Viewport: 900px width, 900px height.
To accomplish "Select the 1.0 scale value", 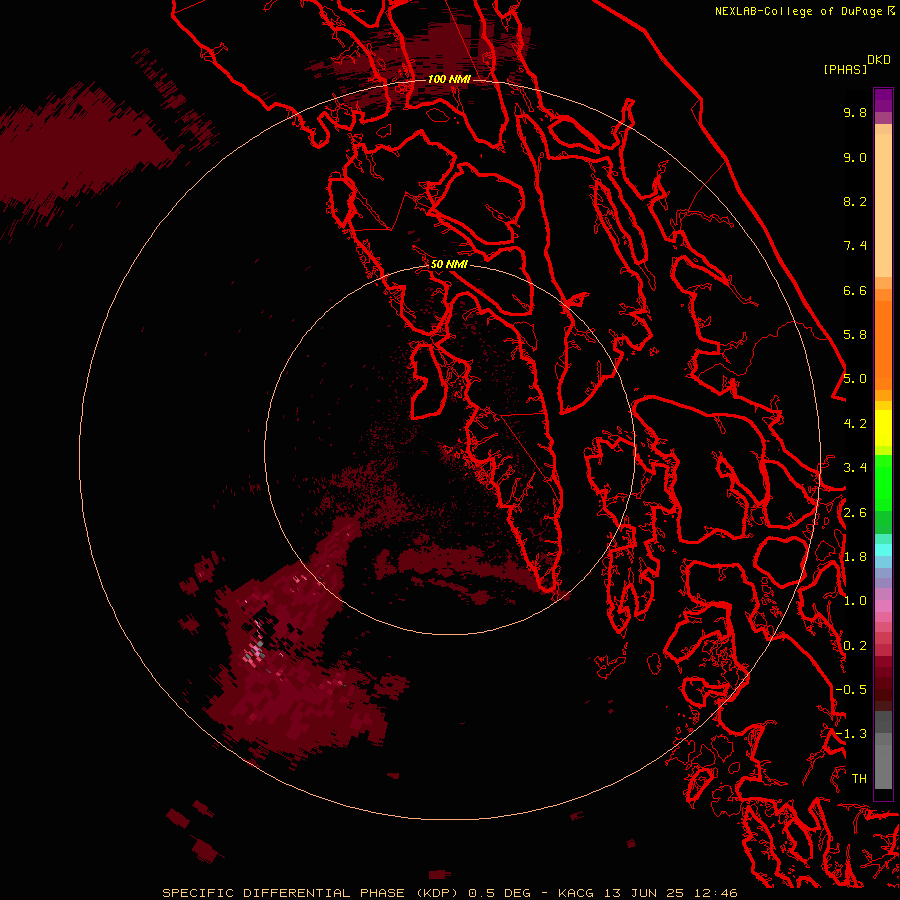I will (855, 601).
